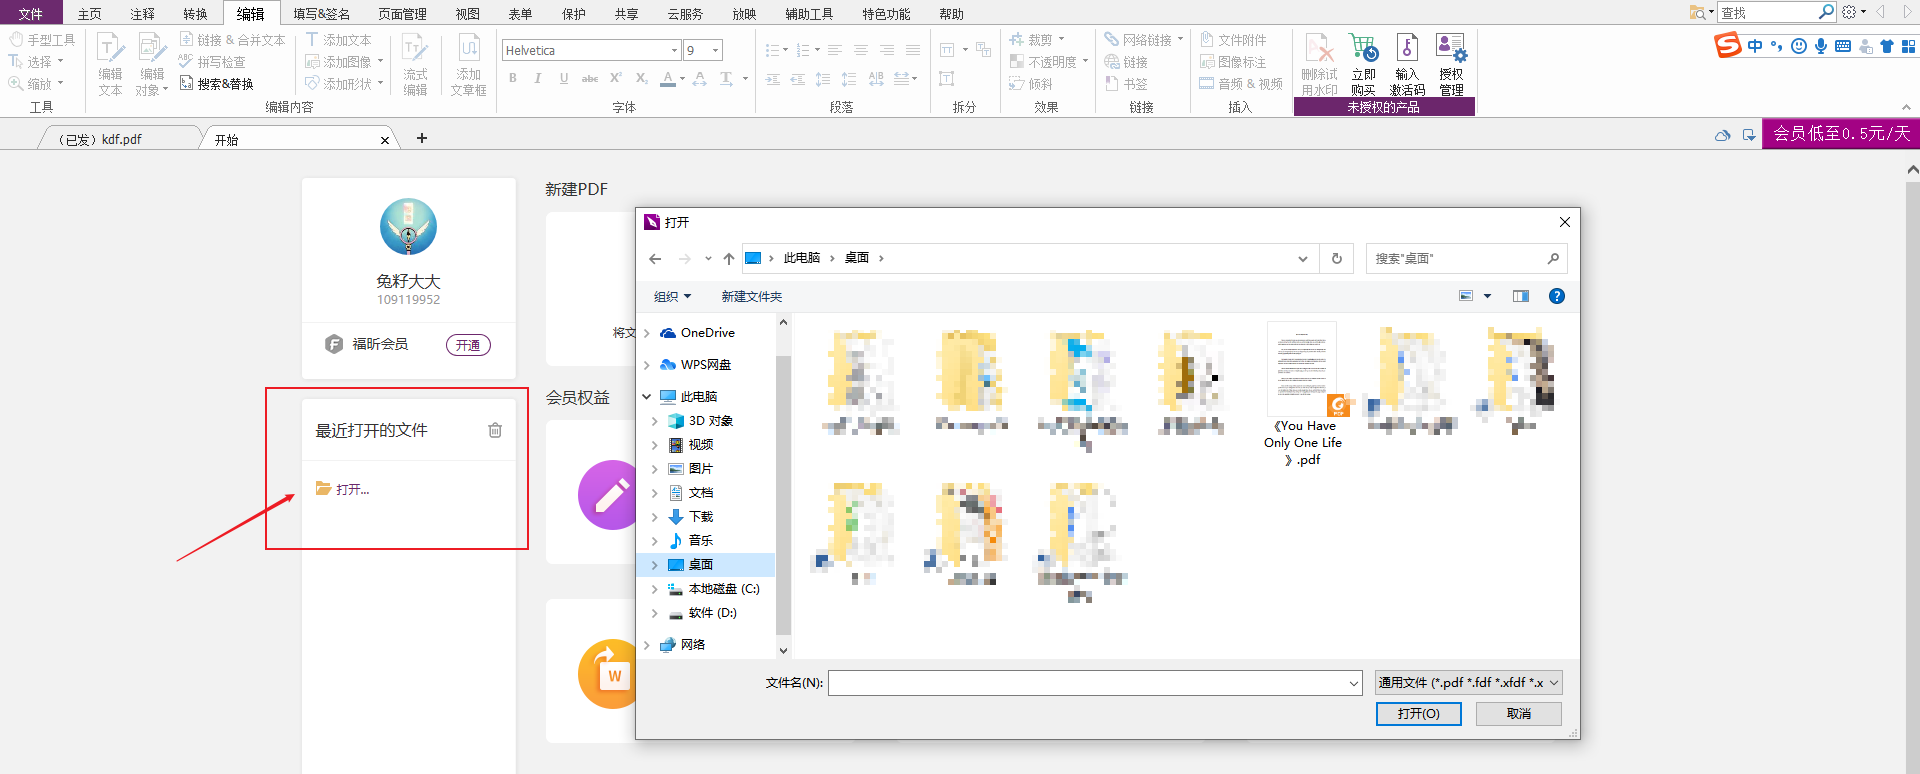This screenshot has width=1920, height=774.
Task: Click Add Text (添加文本) tool
Action: pyautogui.click(x=338, y=40)
